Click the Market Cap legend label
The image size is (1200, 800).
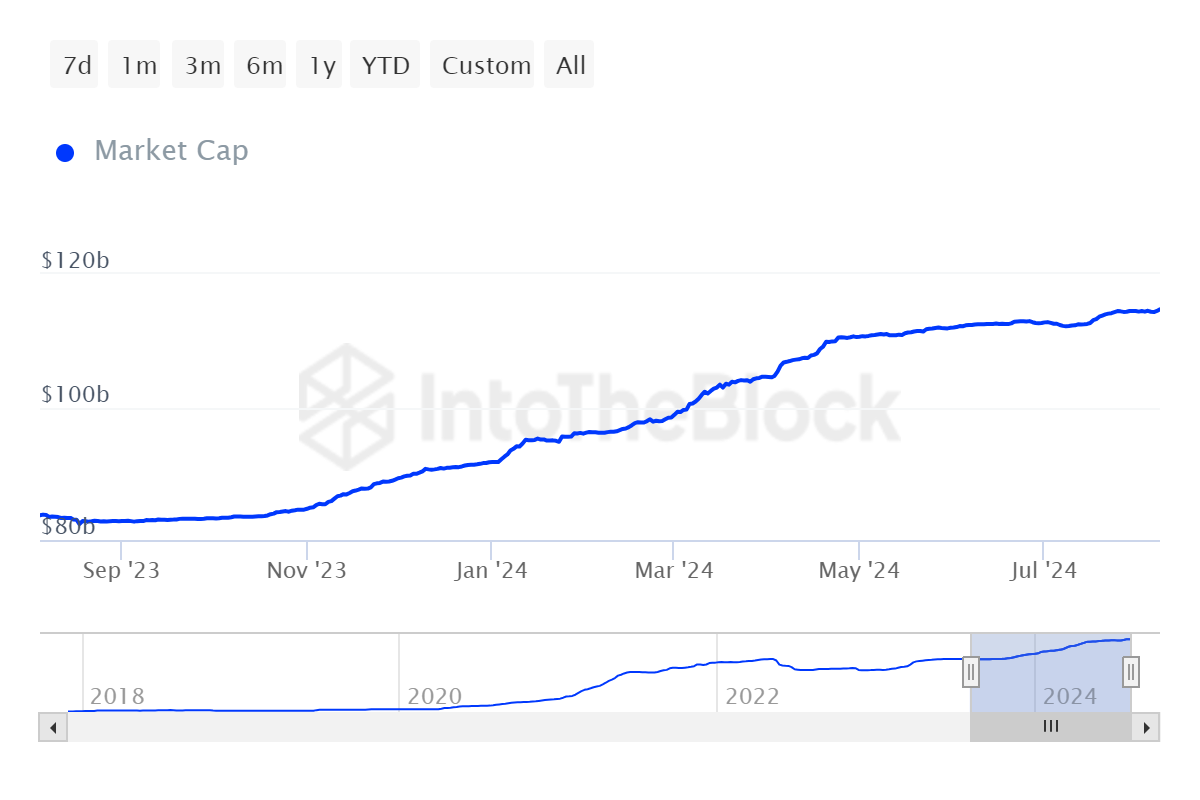point(171,151)
